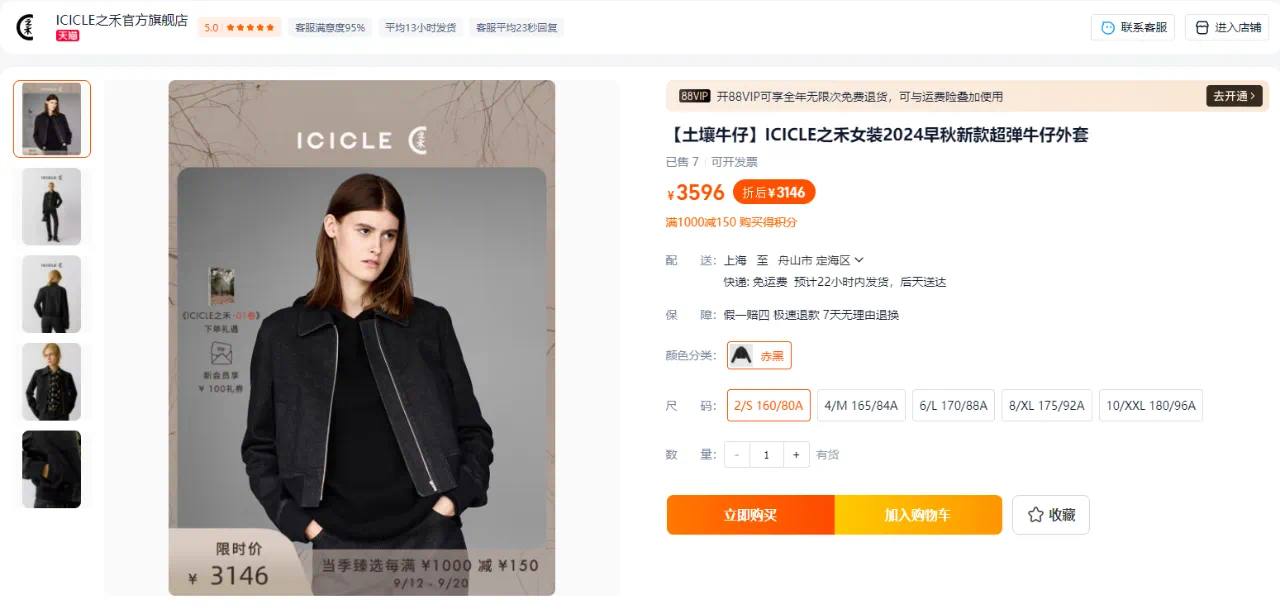
Task: Click the 天猫 Tmall badge
Action: (67, 35)
